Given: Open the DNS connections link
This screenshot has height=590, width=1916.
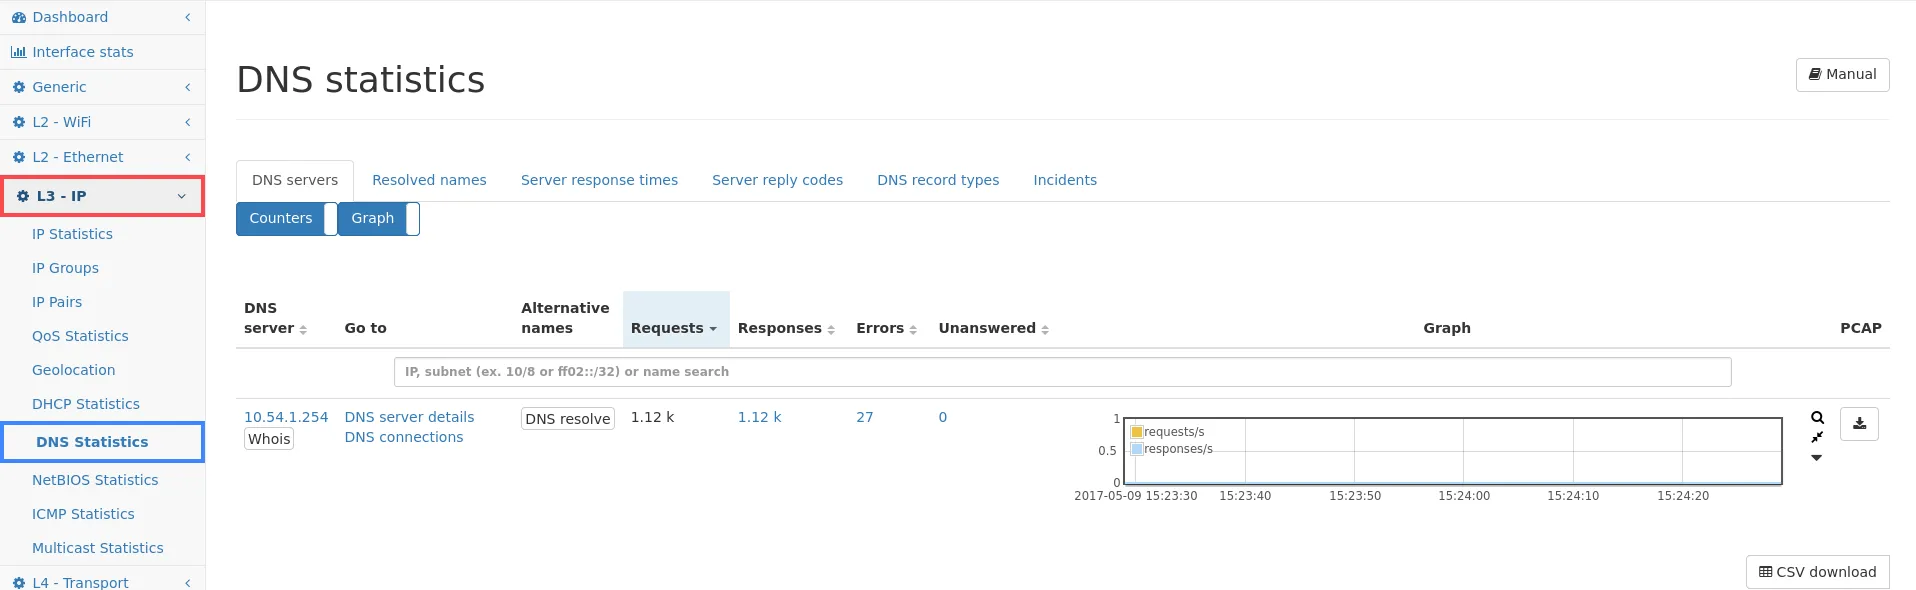Looking at the screenshot, I should click(x=404, y=437).
